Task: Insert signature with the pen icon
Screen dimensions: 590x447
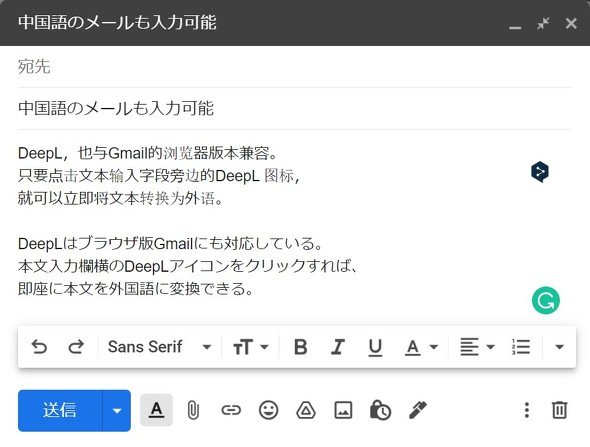Action: tap(418, 410)
